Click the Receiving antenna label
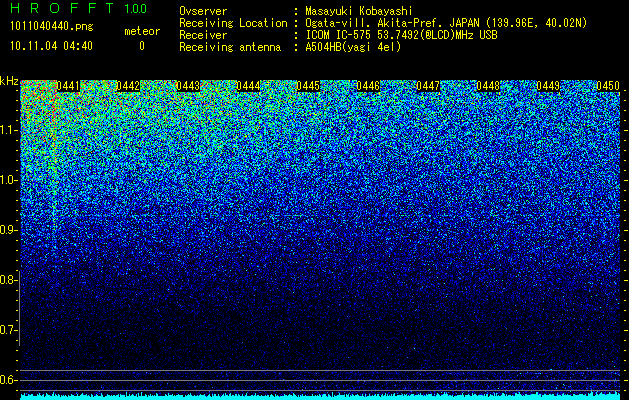 click(230, 47)
